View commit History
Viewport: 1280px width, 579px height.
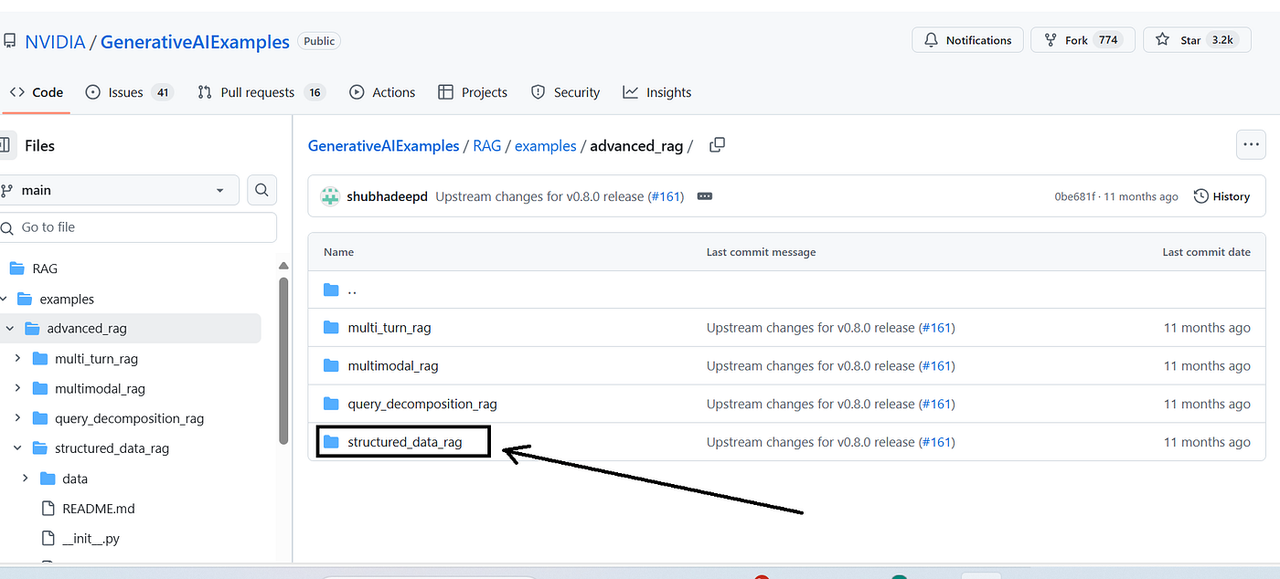1222,196
